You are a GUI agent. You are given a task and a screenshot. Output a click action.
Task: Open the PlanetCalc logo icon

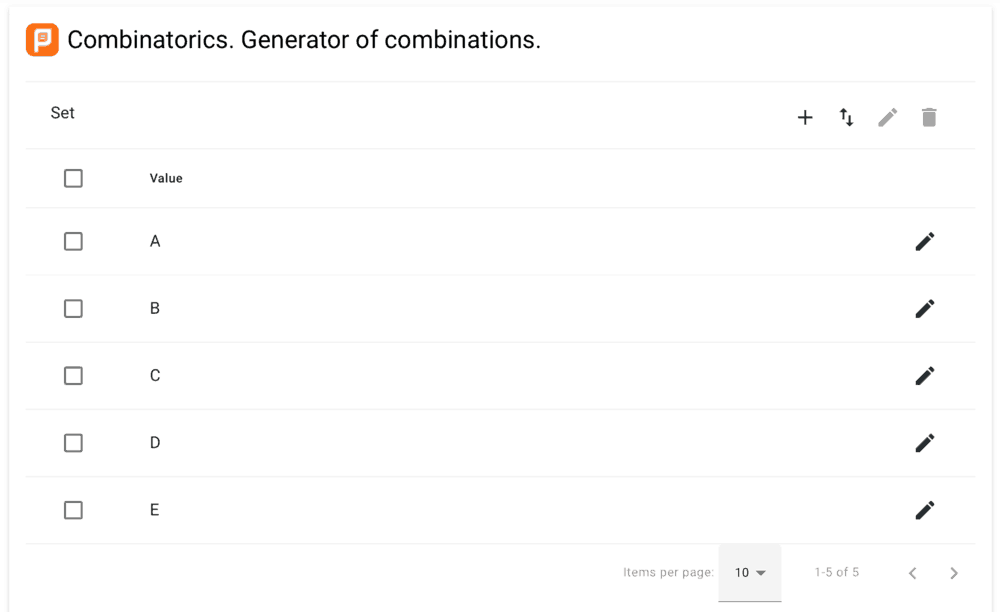[x=41, y=40]
